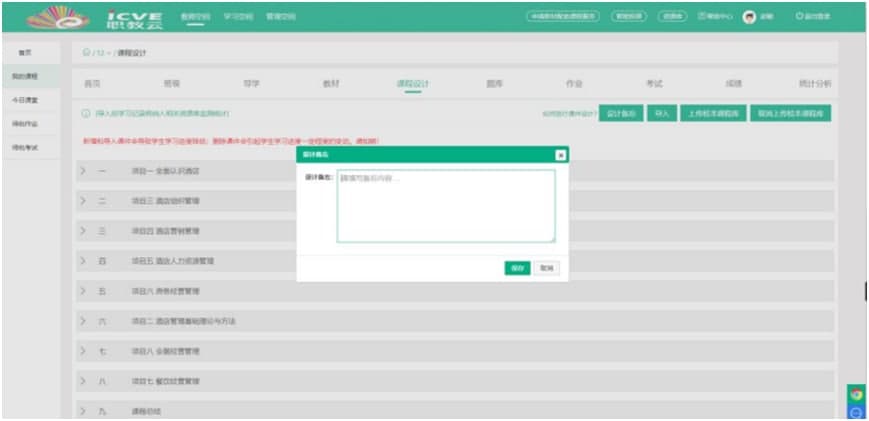Image resolution: width=869 pixels, height=421 pixels.
Task: Open 待批作业 in the left sidebar
Action: tap(25, 124)
